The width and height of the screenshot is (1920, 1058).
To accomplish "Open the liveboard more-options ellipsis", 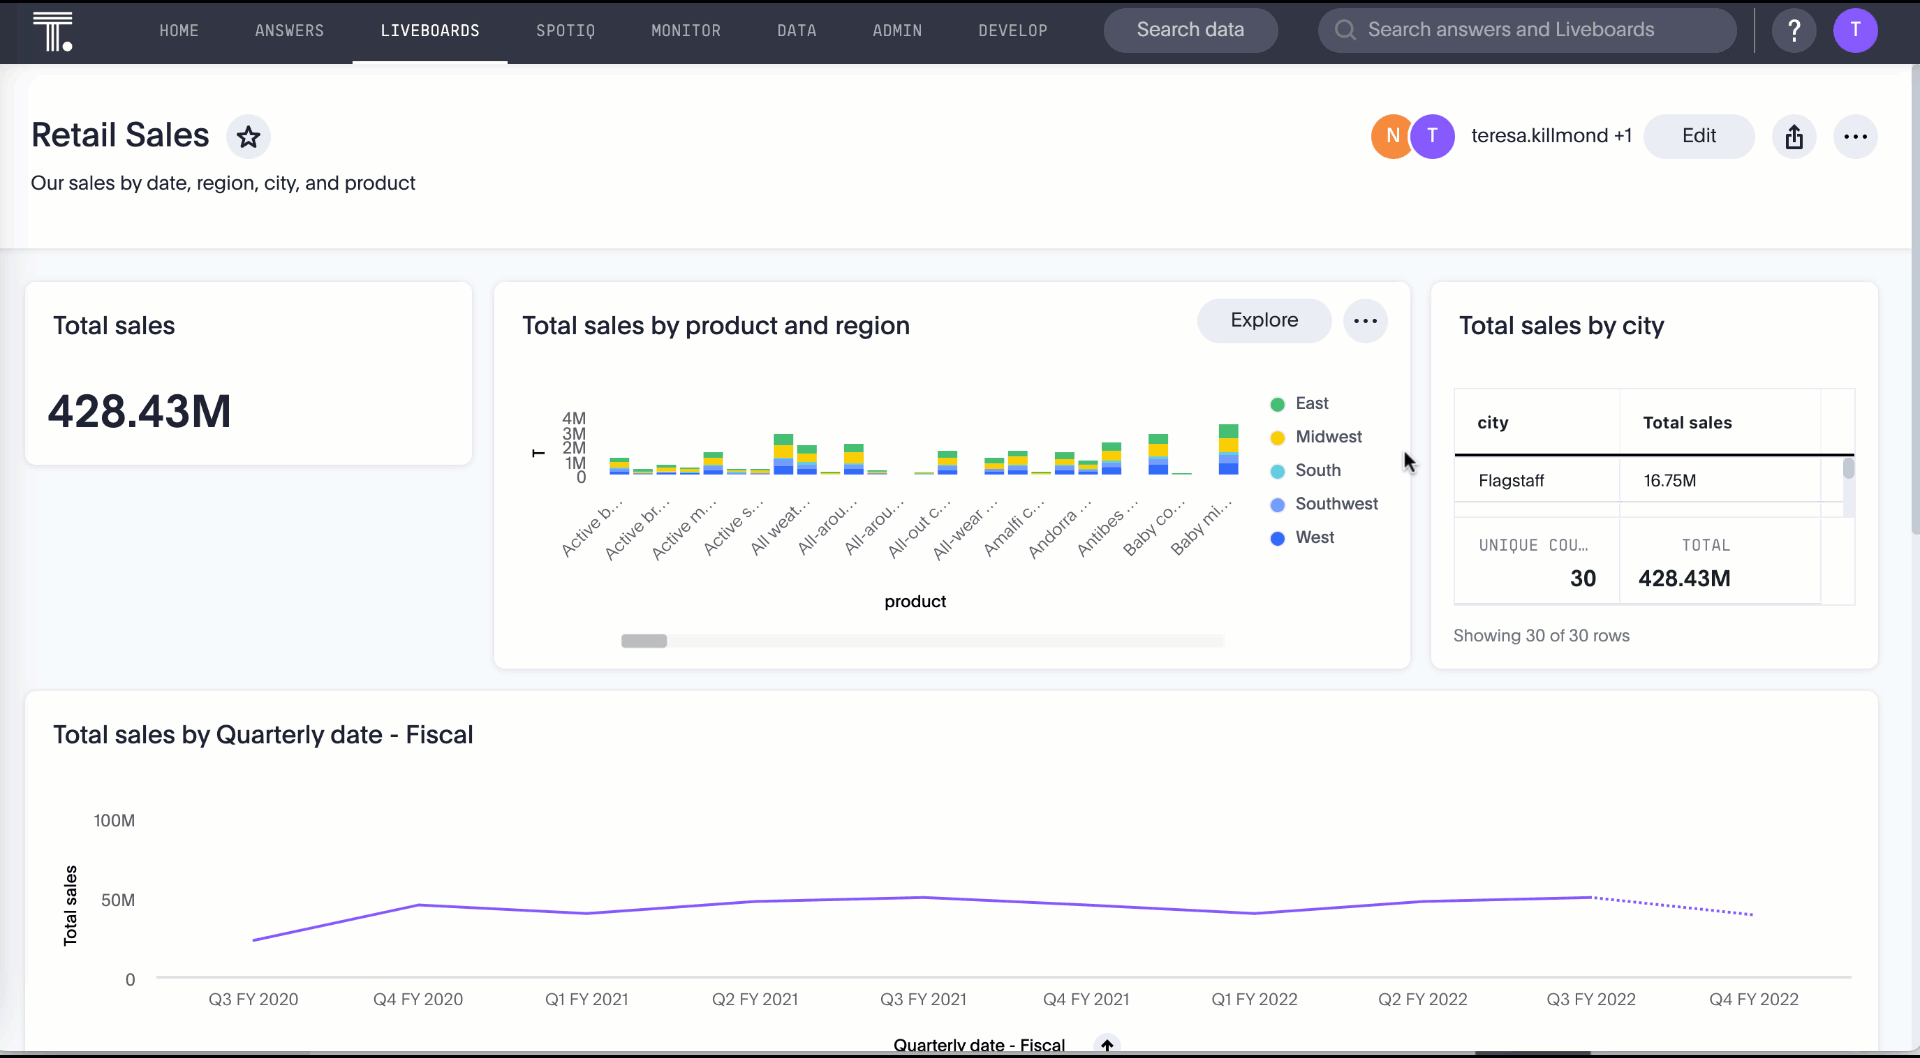I will click(1856, 136).
